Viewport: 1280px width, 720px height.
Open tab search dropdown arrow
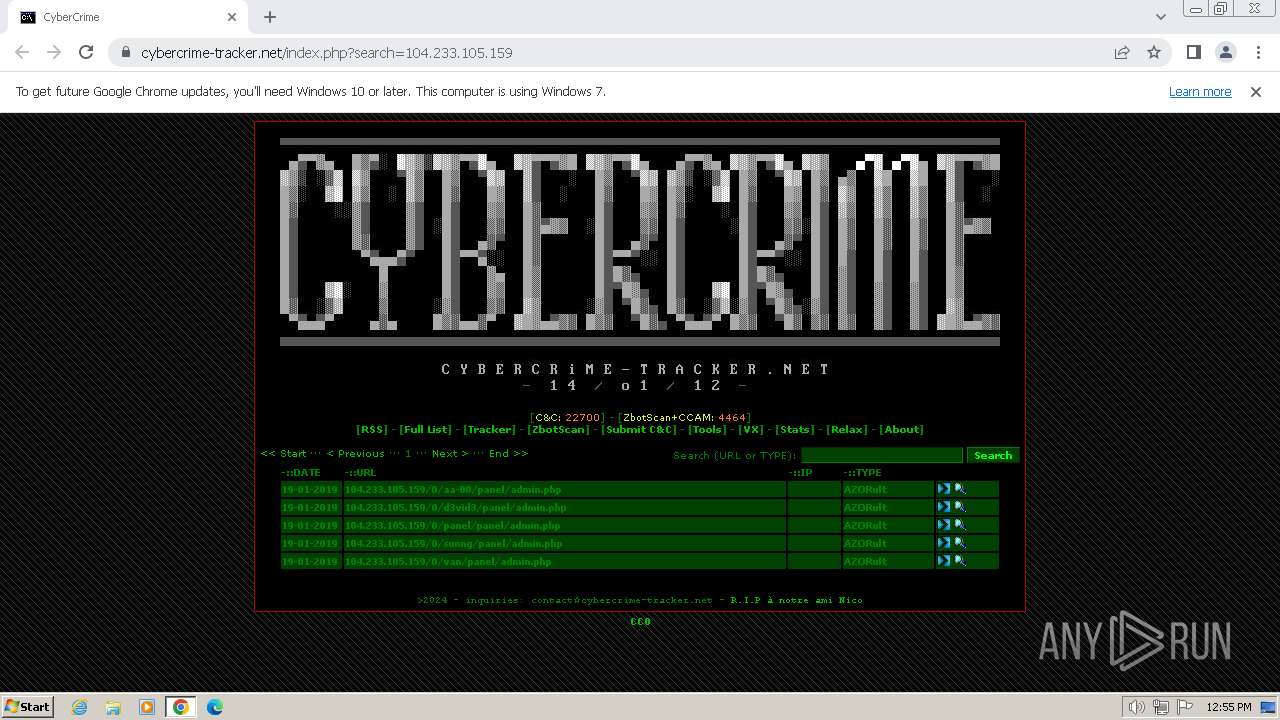pyautogui.click(x=1161, y=17)
